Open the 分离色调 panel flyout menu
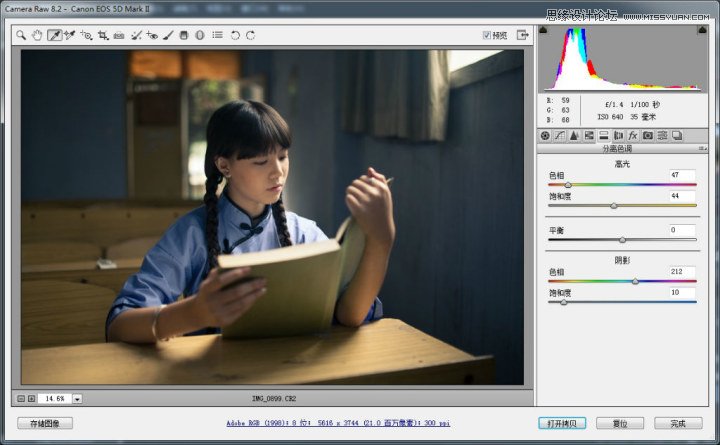This screenshot has height=445, width=720. click(703, 148)
